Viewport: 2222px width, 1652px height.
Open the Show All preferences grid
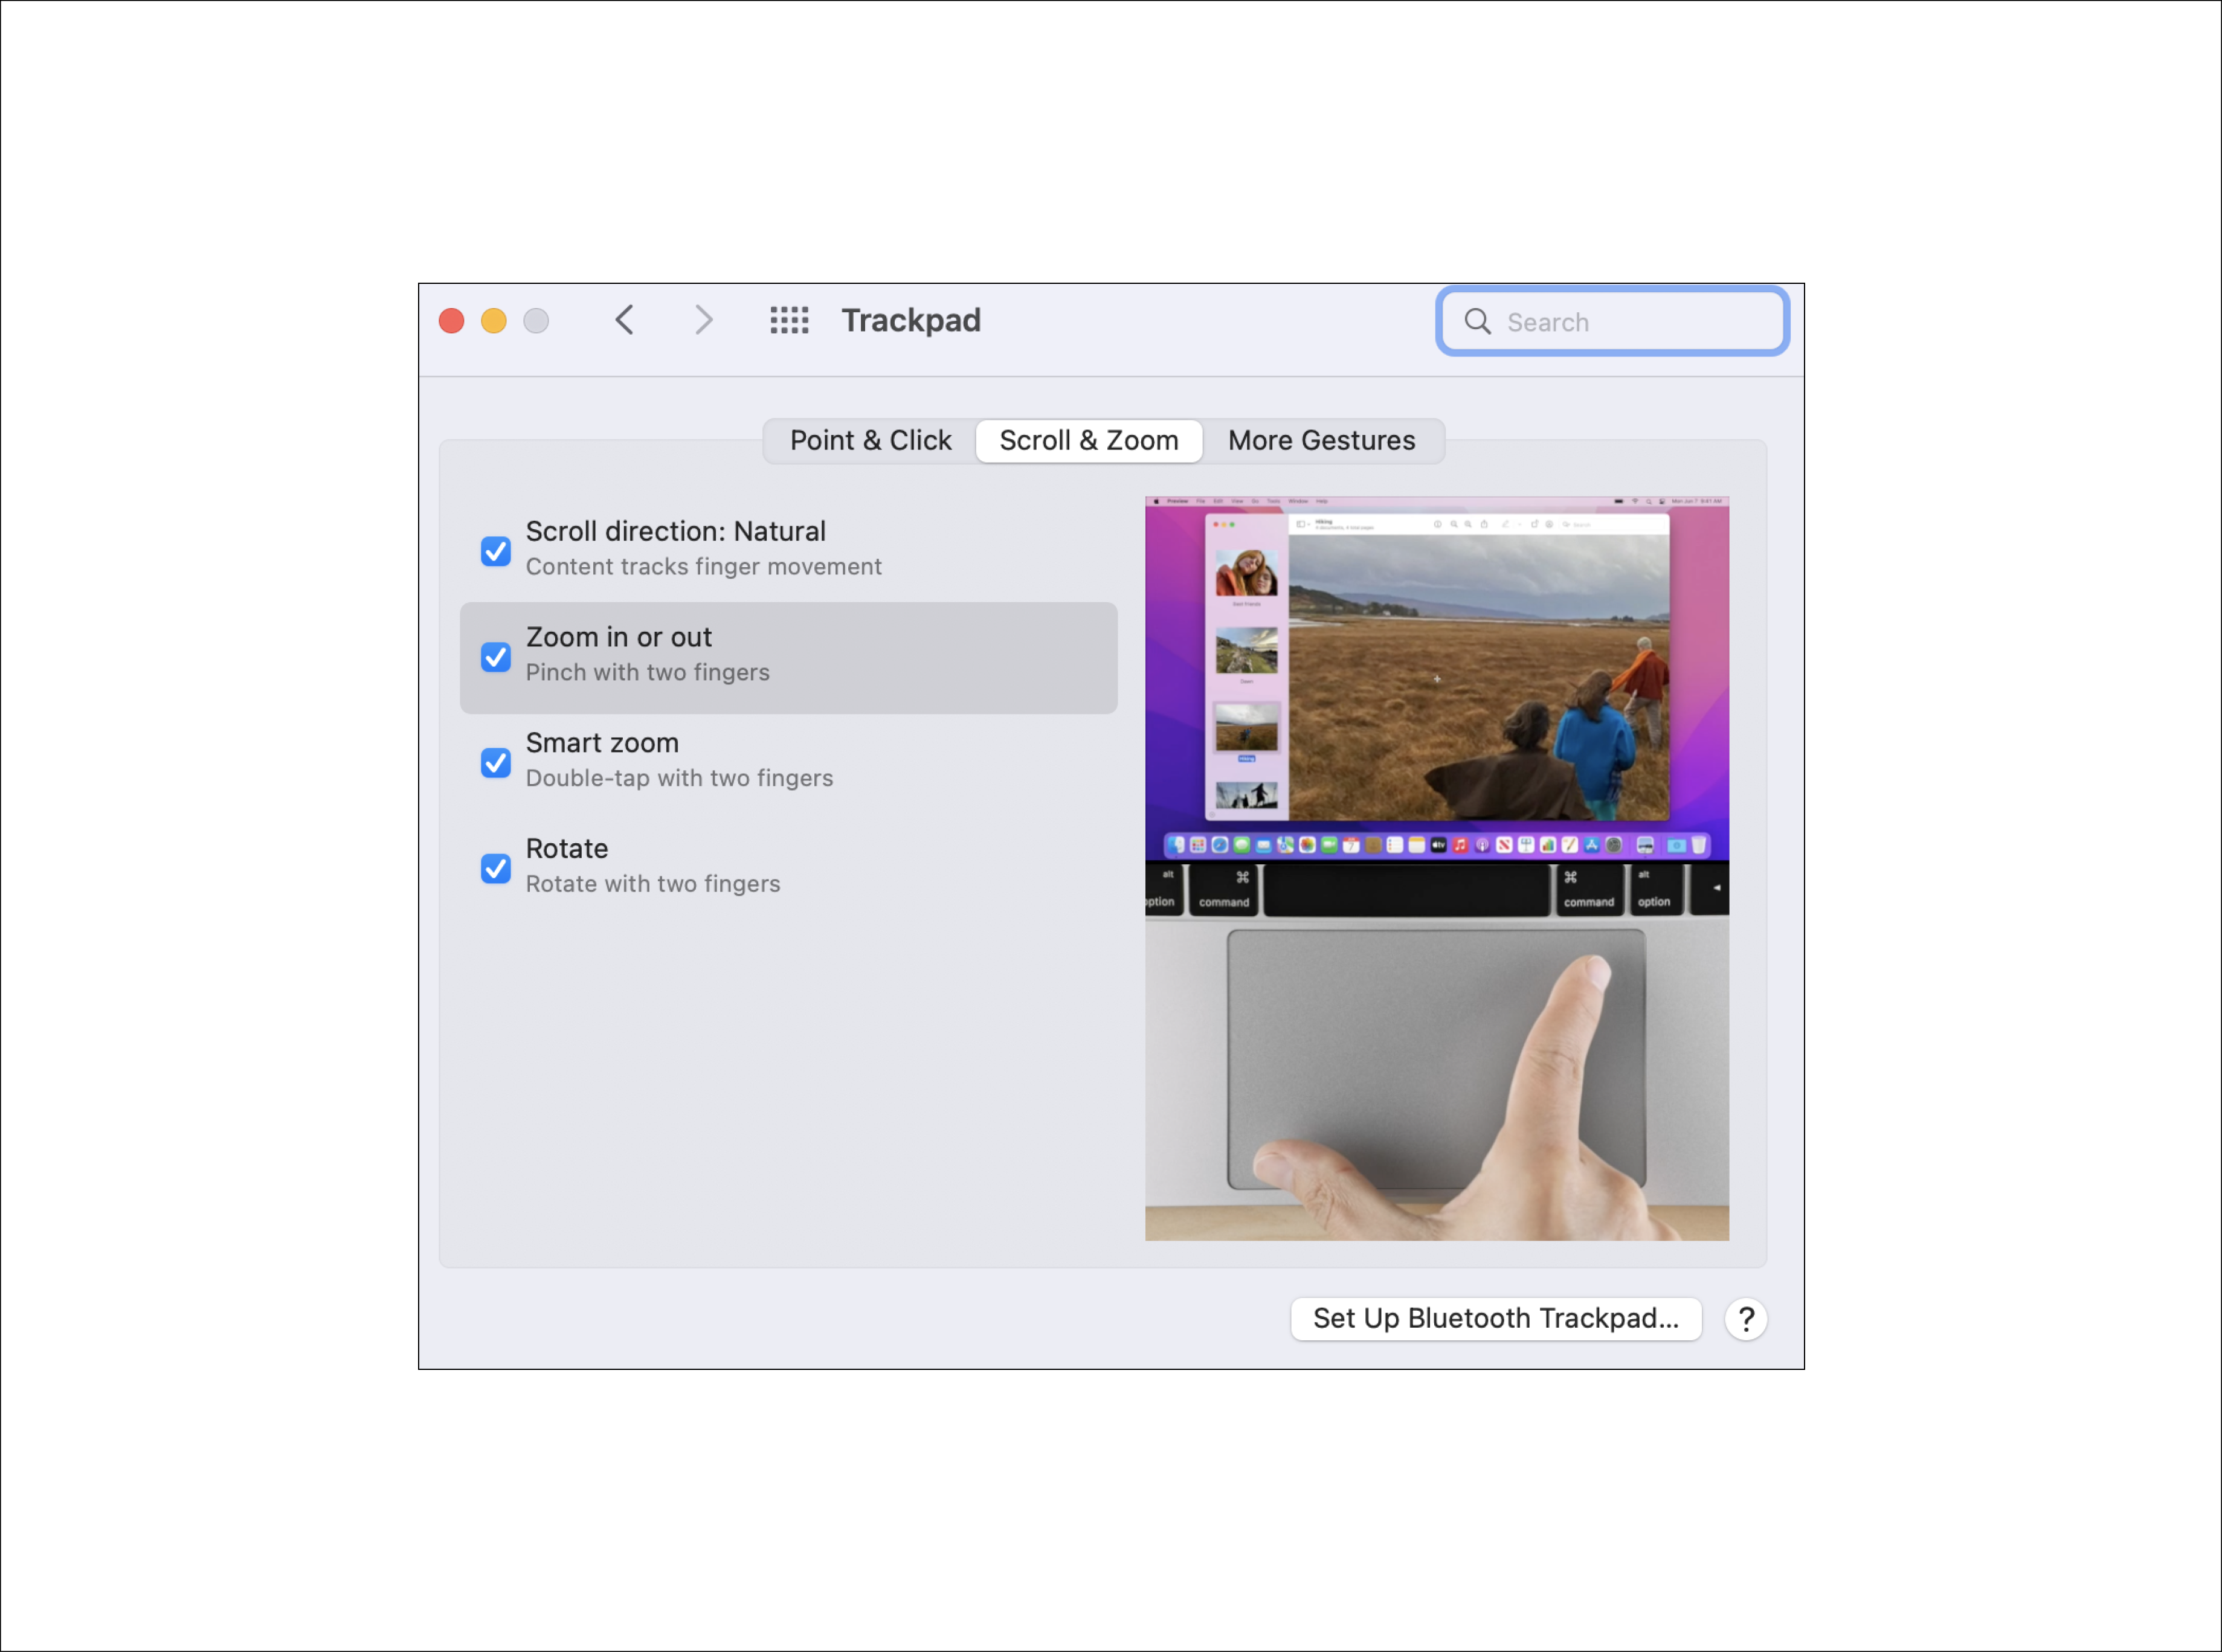coord(789,320)
